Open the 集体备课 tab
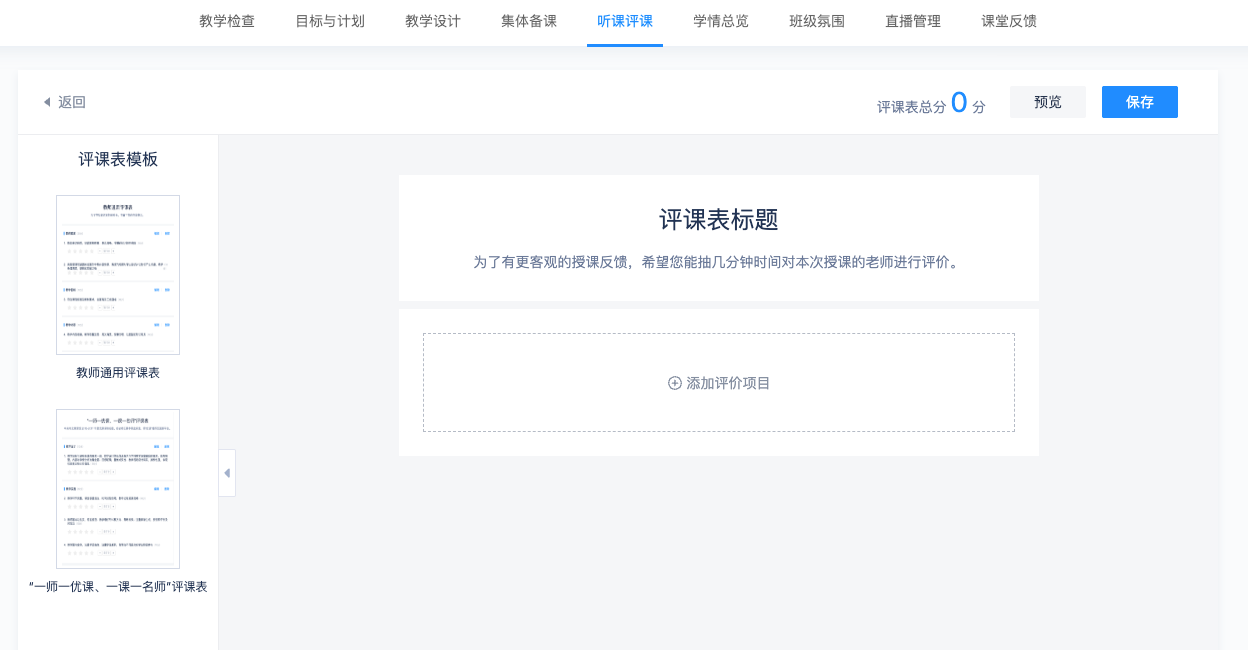This screenshot has height=650, width=1248. click(x=529, y=21)
